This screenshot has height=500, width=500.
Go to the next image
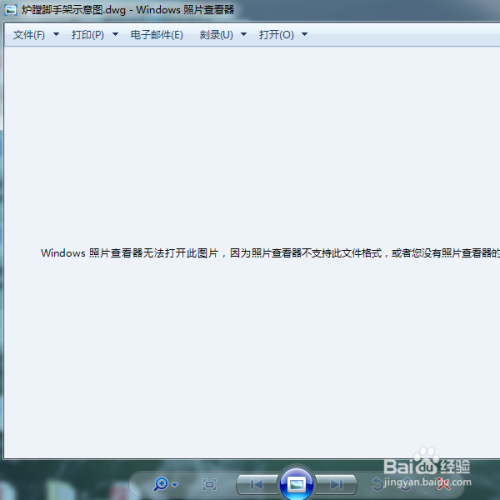point(336,484)
